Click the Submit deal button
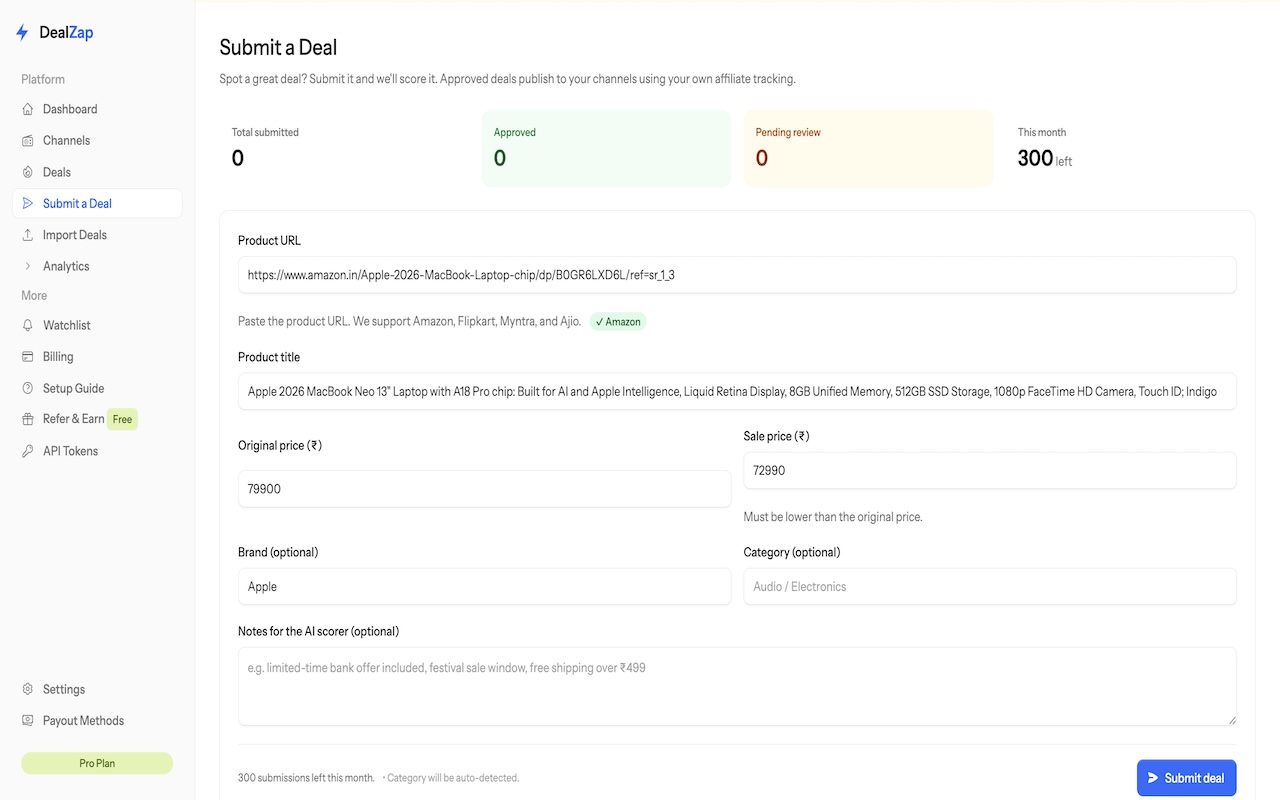 [1186, 778]
